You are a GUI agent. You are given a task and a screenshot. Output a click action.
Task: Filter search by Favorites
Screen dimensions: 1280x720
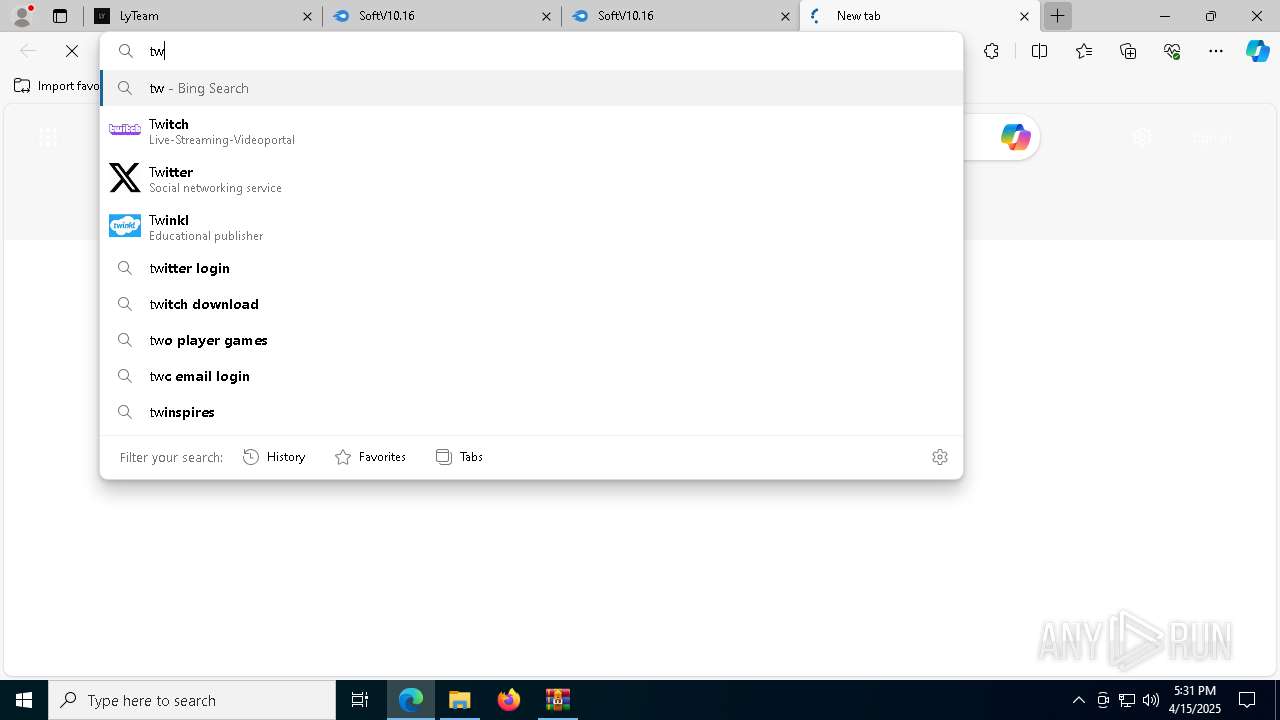coord(370,457)
